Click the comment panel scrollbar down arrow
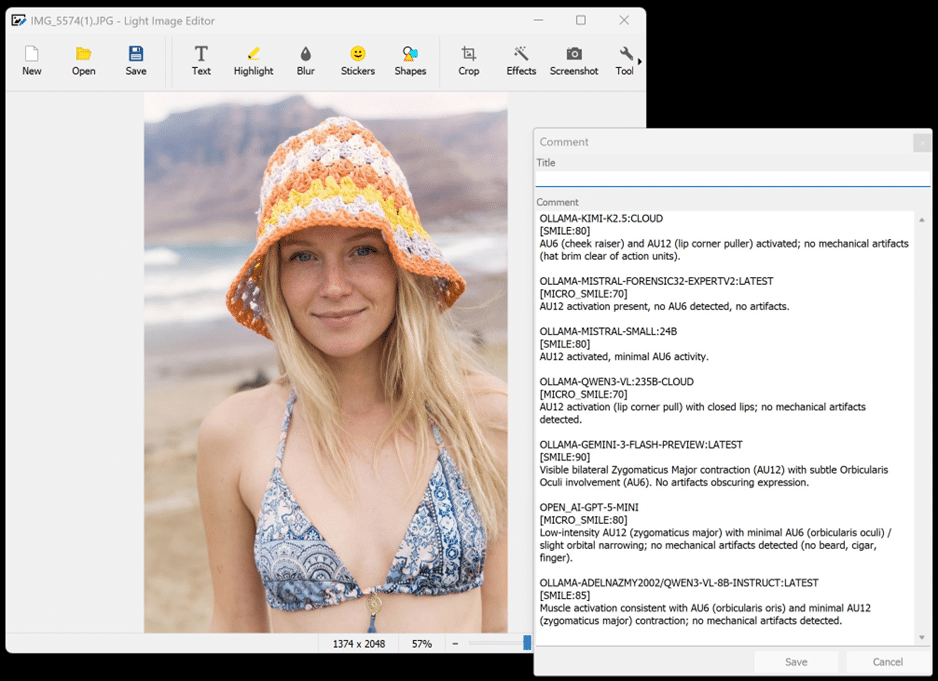Image resolution: width=938 pixels, height=681 pixels. click(x=922, y=636)
